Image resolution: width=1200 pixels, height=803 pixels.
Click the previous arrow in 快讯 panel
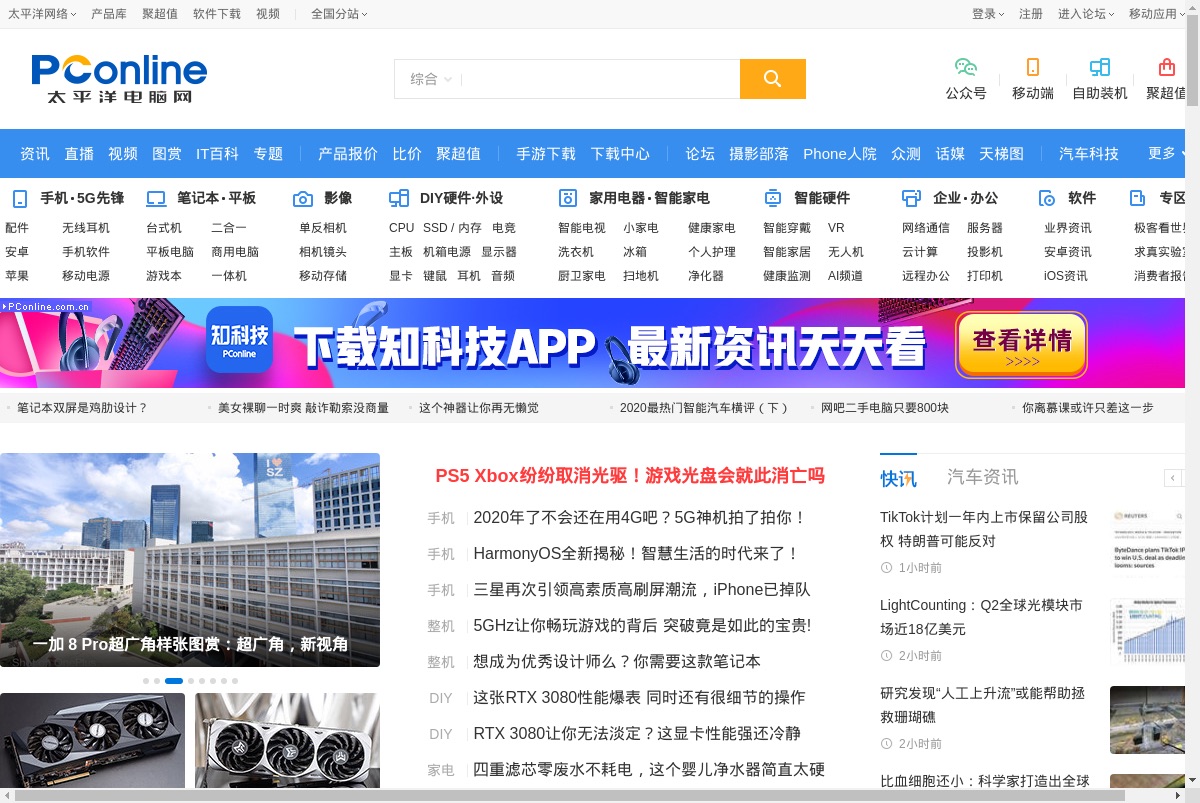tap(1173, 478)
